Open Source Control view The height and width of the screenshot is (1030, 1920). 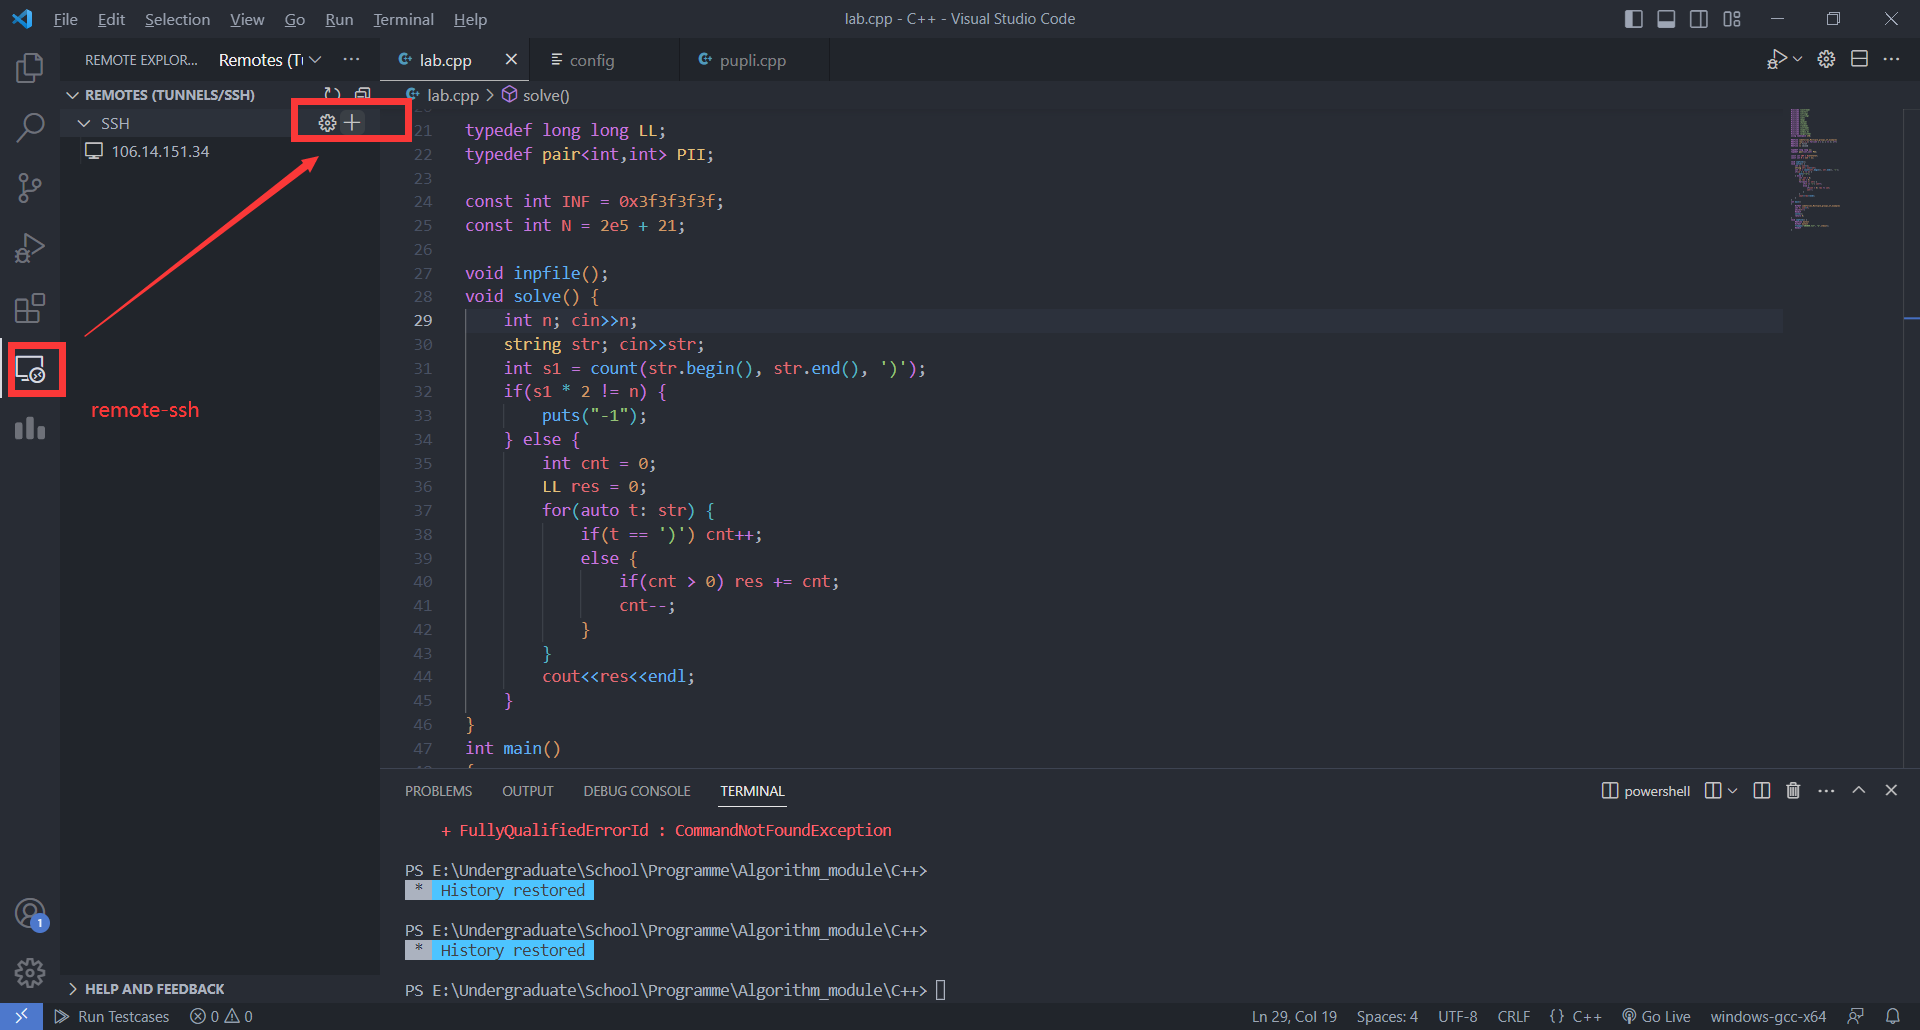click(x=30, y=188)
